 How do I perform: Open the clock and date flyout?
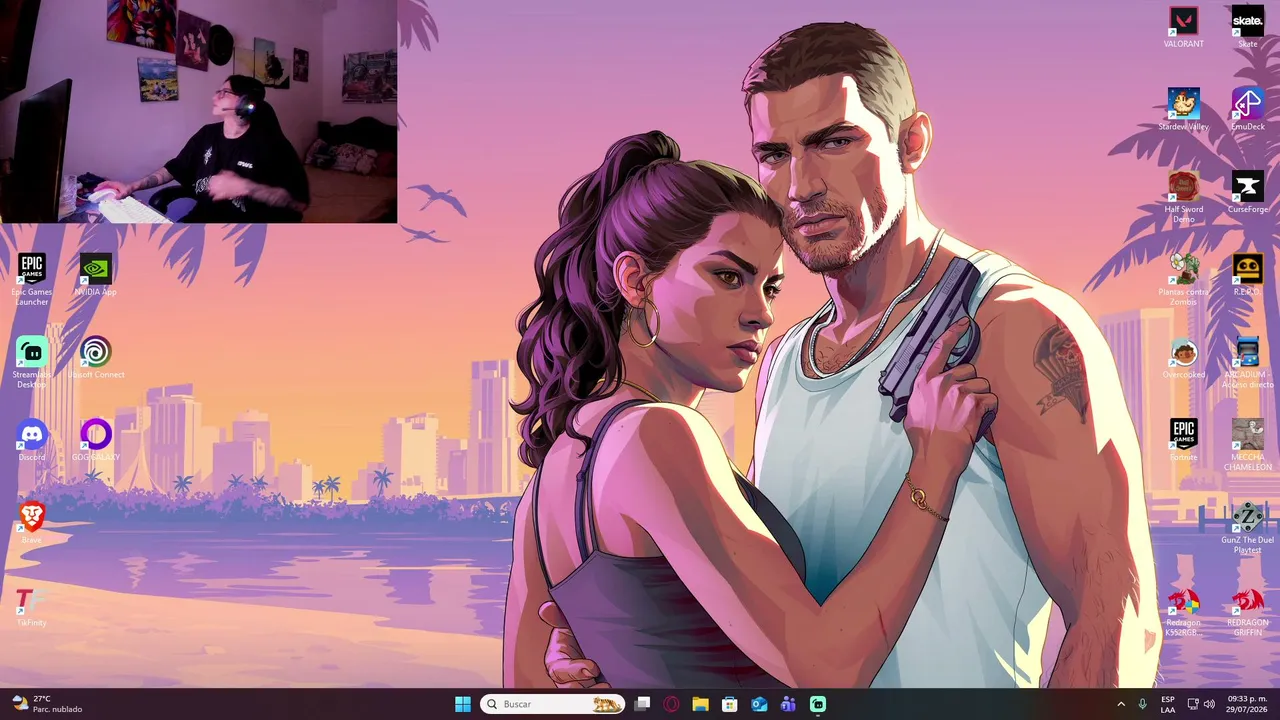pos(1246,704)
